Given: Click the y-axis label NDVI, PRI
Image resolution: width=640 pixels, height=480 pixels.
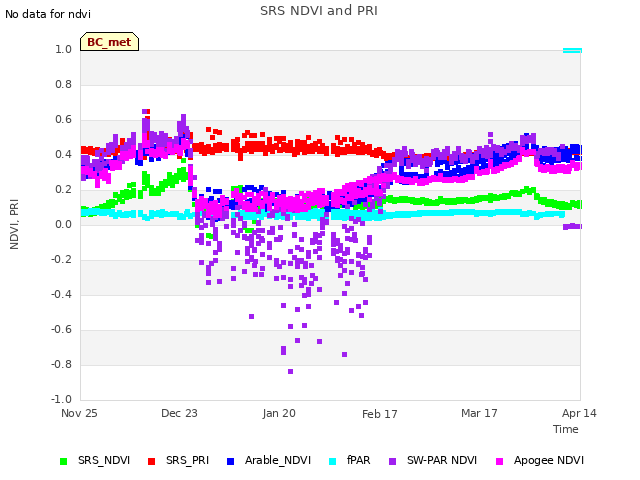Looking at the screenshot, I should tap(14, 224).
